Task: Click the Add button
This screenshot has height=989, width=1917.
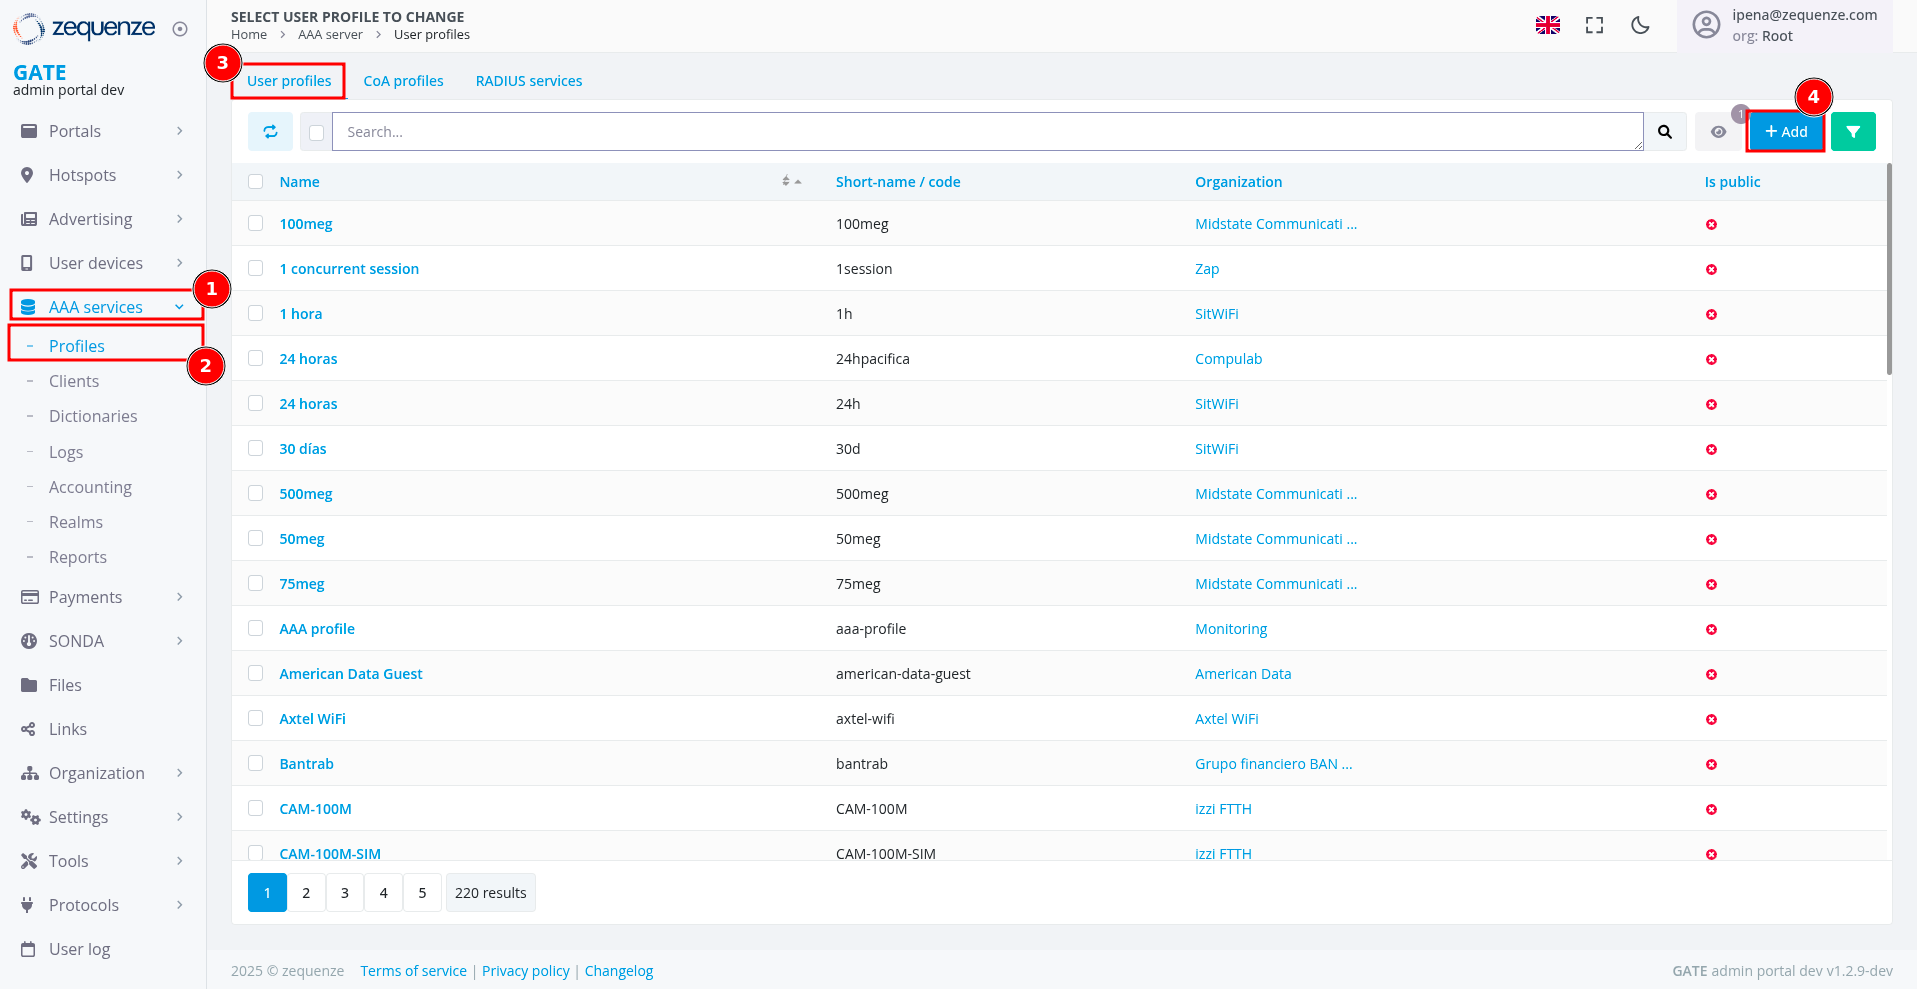Action: 1786,132
